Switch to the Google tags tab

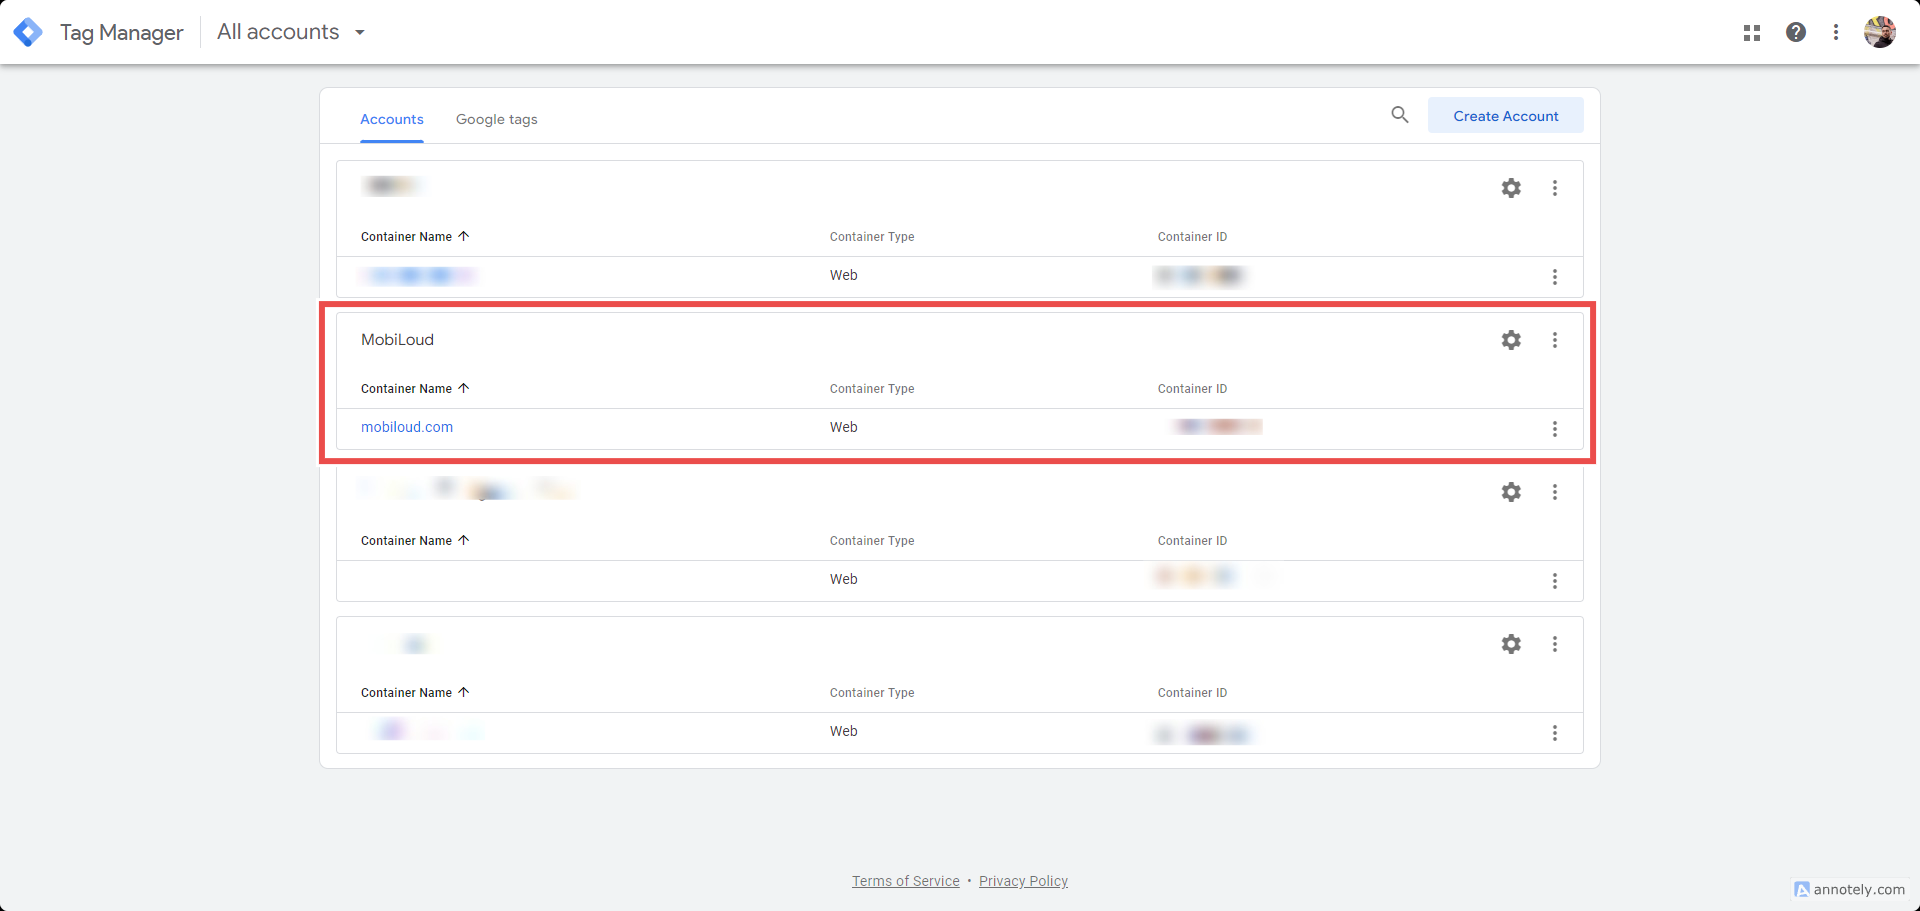(497, 119)
